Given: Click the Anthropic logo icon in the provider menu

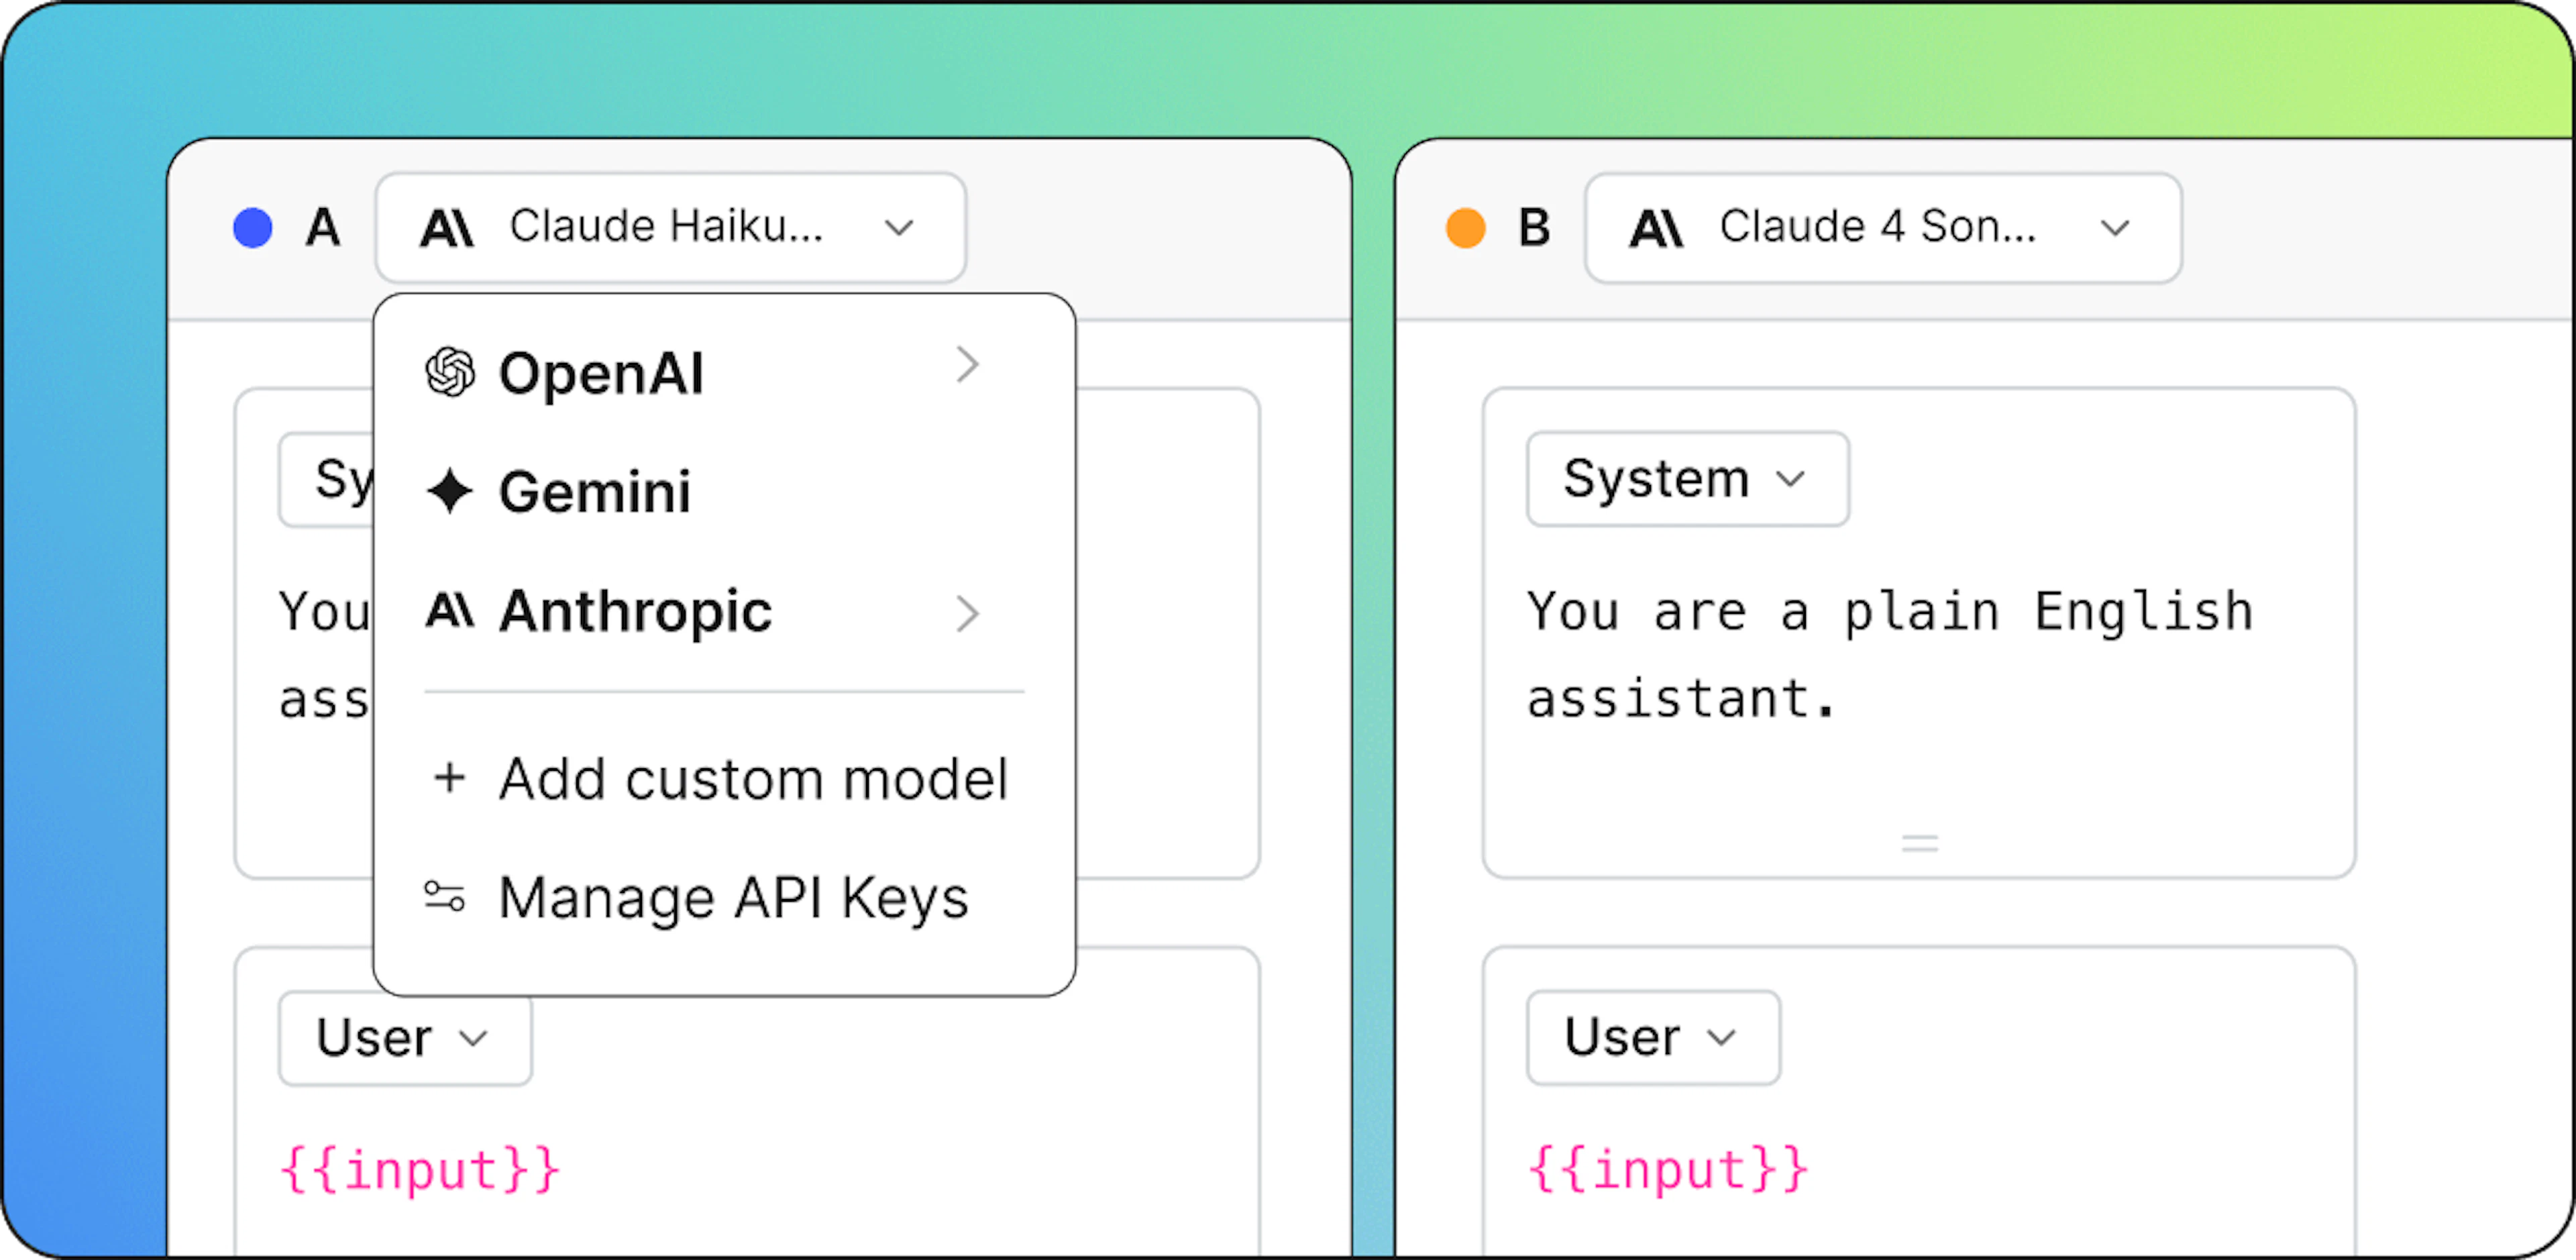Looking at the screenshot, I should tap(450, 610).
